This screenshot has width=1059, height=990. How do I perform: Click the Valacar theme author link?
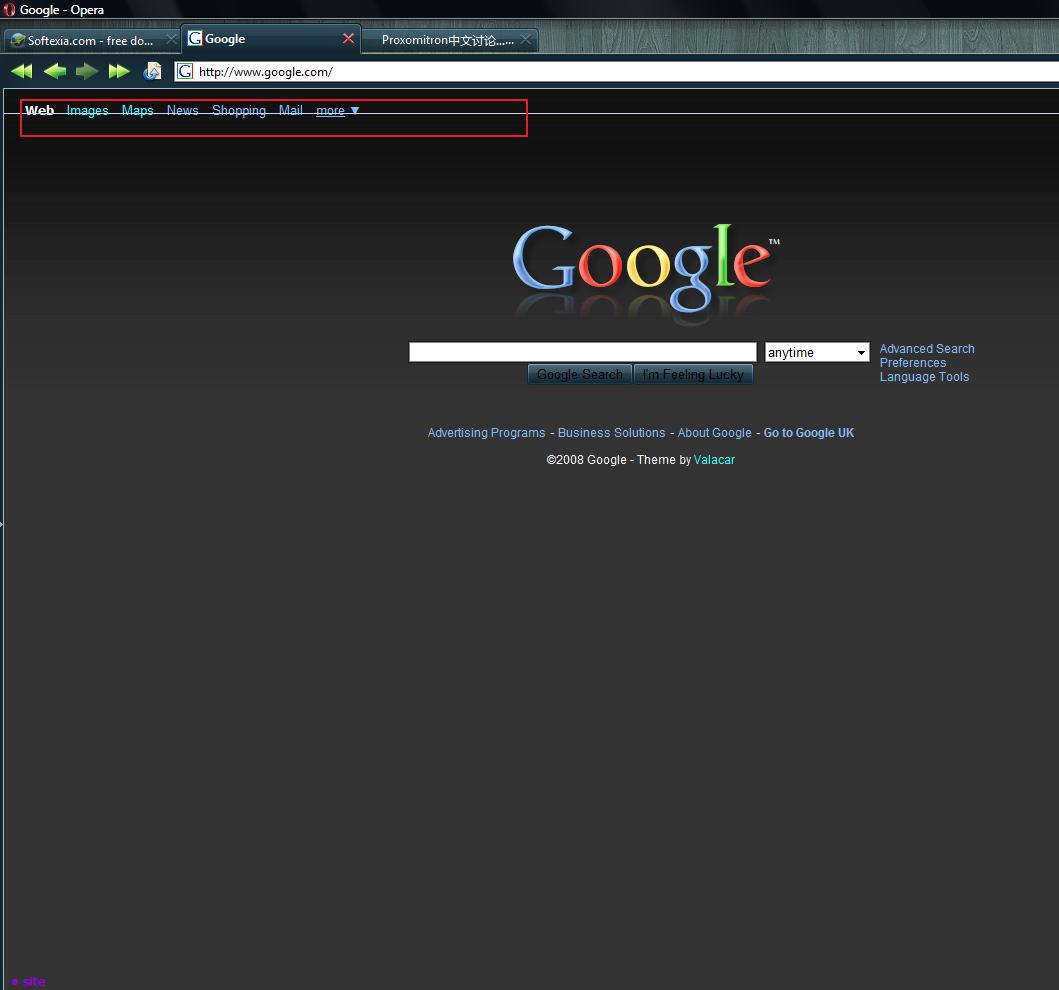tap(714, 459)
